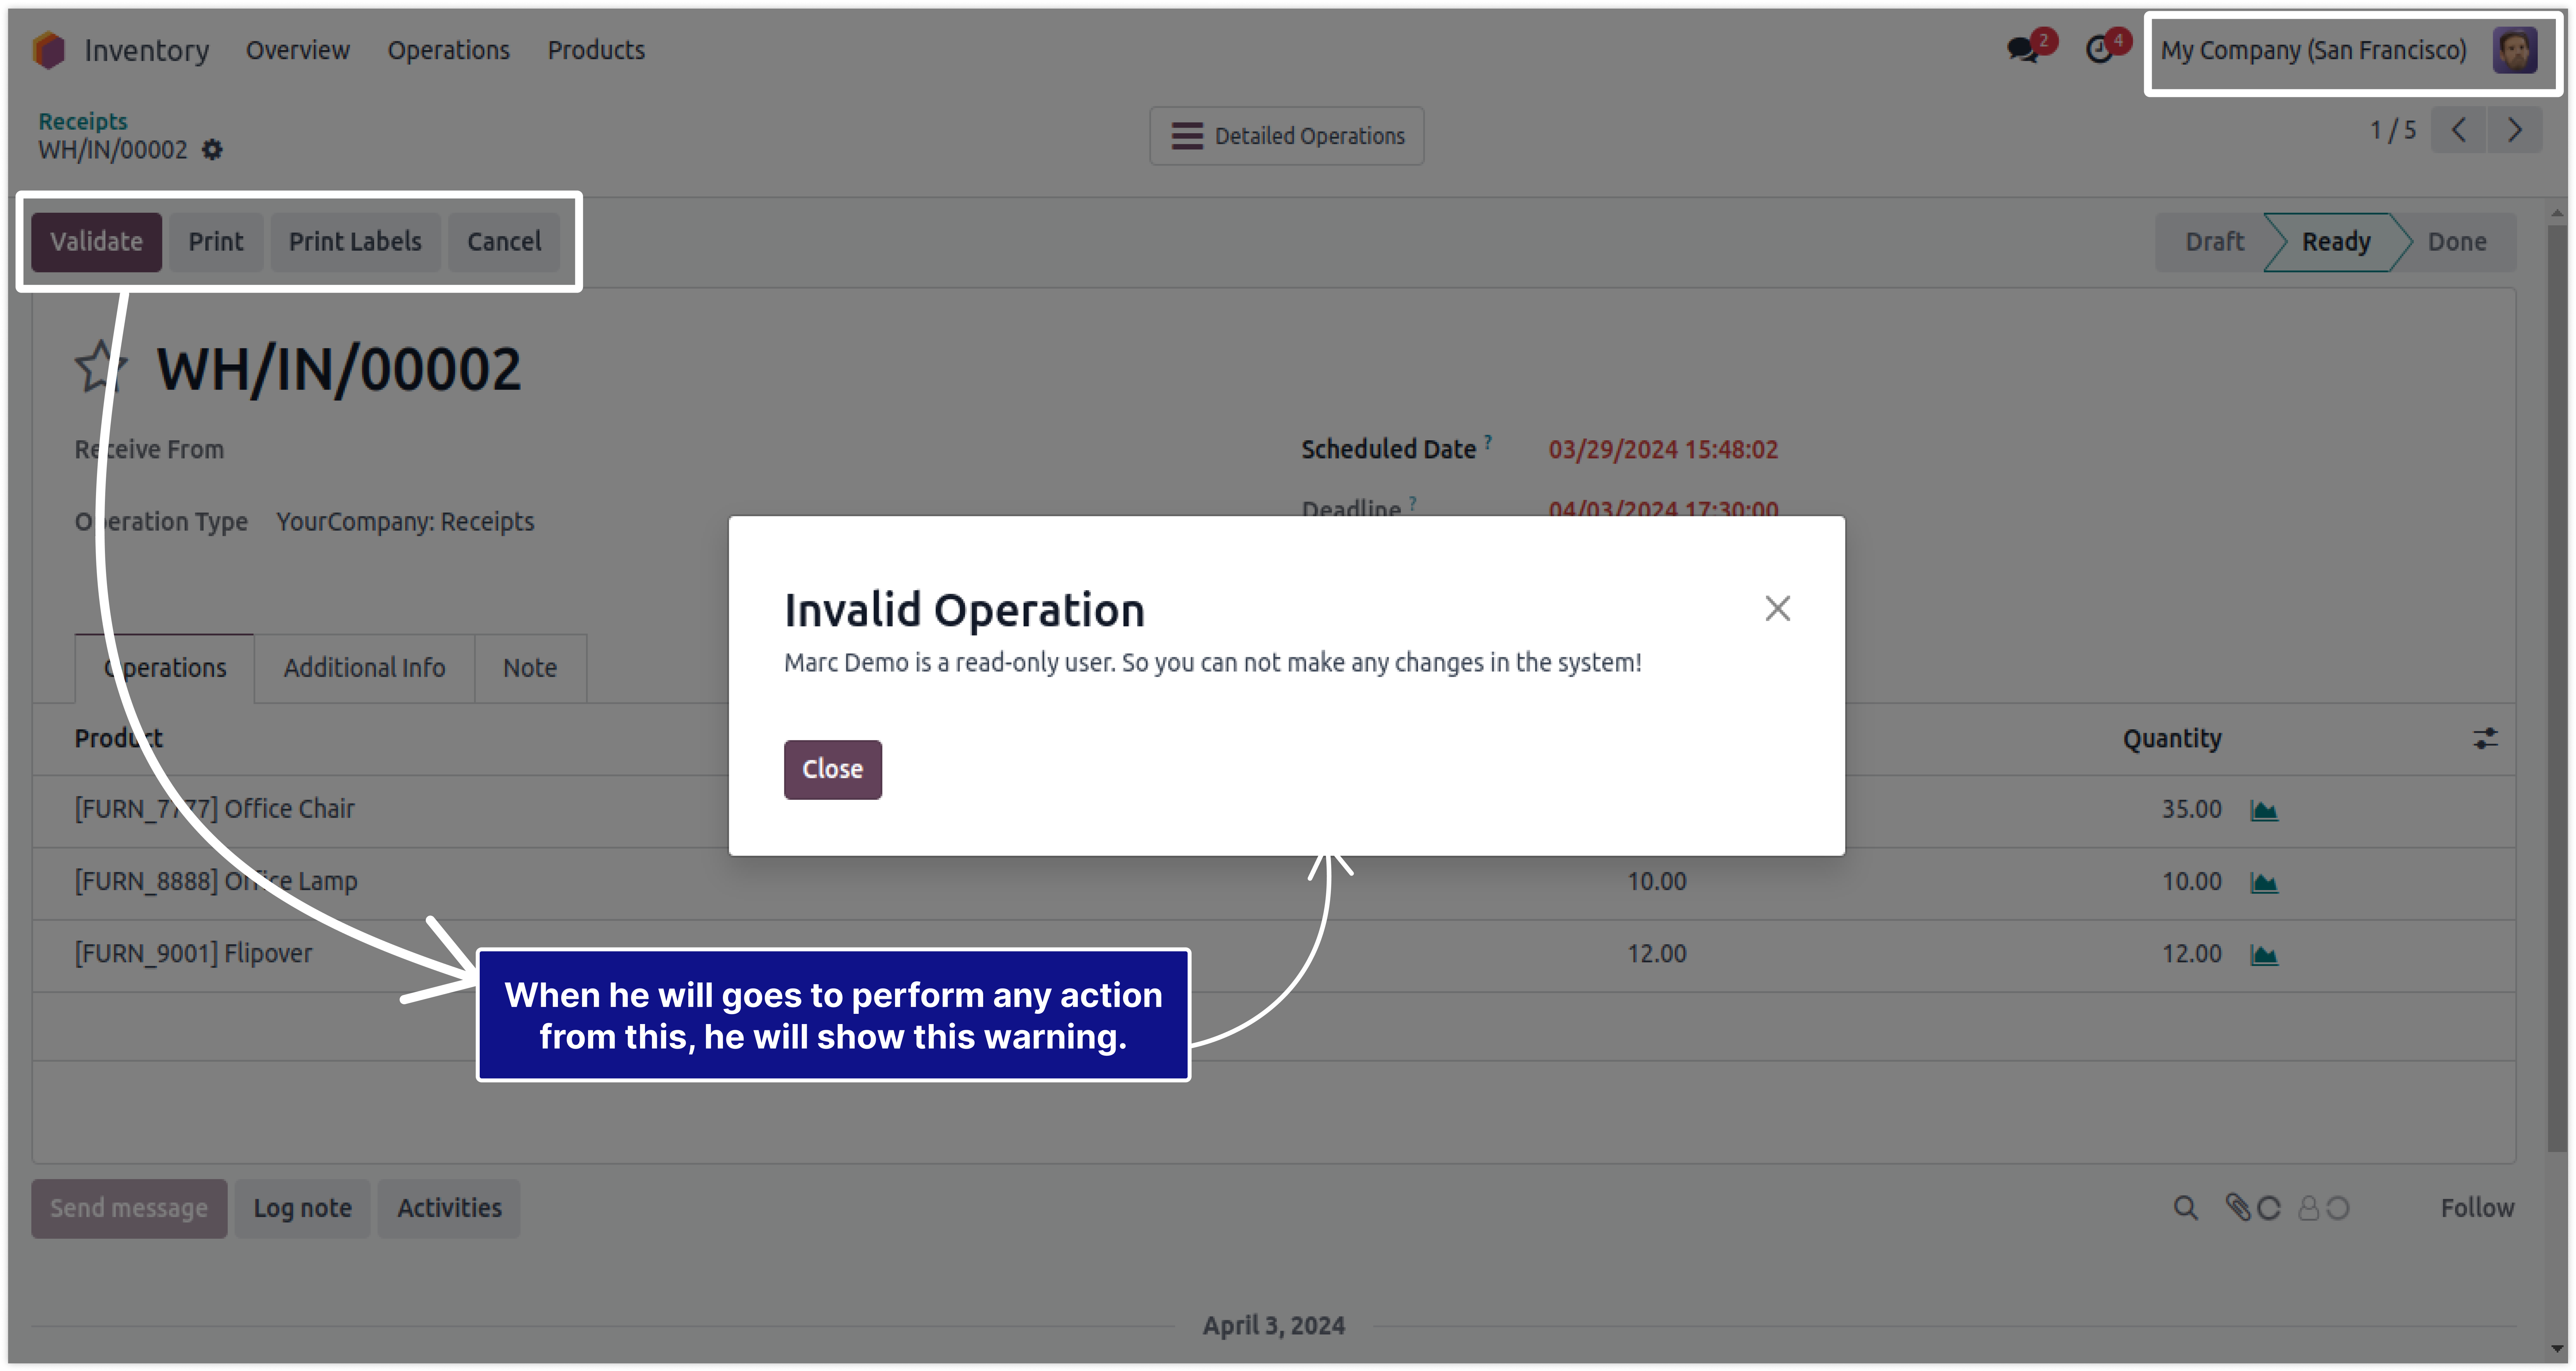Switch to the Note tab
Viewport: 2576px width, 1371px height.
tap(530, 668)
